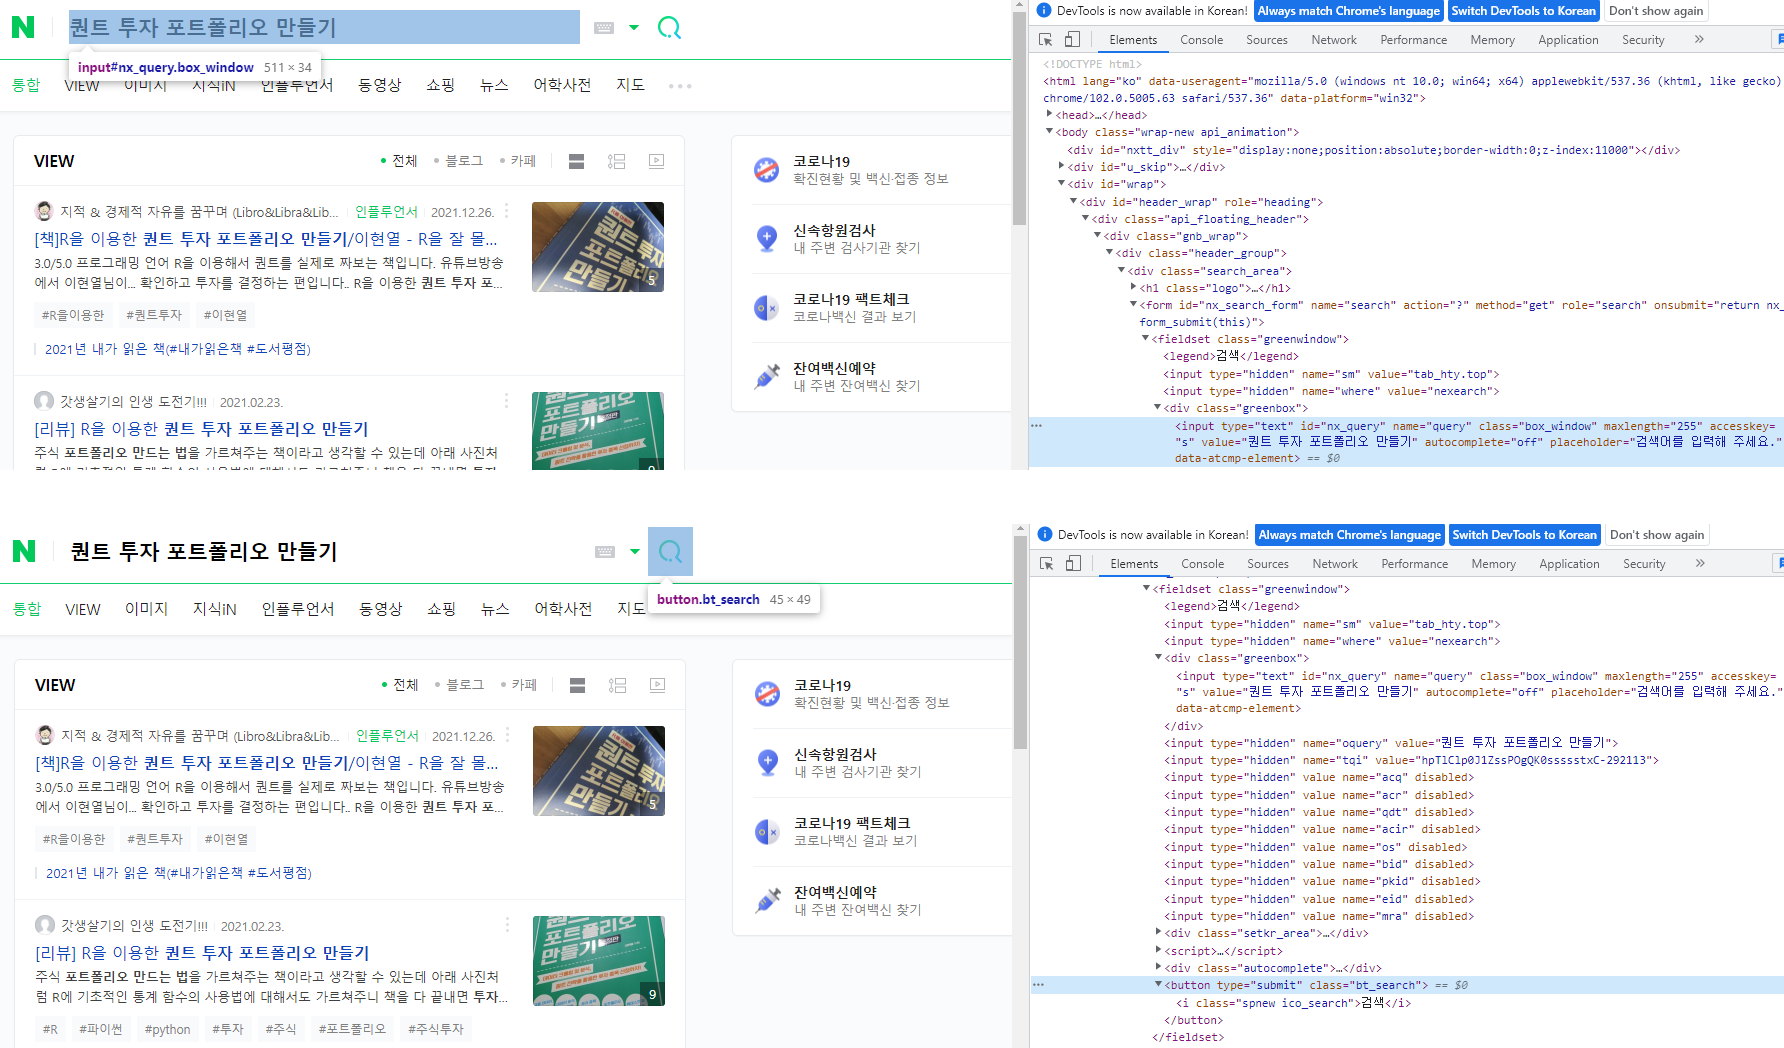Image resolution: width=1784 pixels, height=1048 pixels.
Task: Open the first book thumbnail in the upper capture
Action: (598, 247)
